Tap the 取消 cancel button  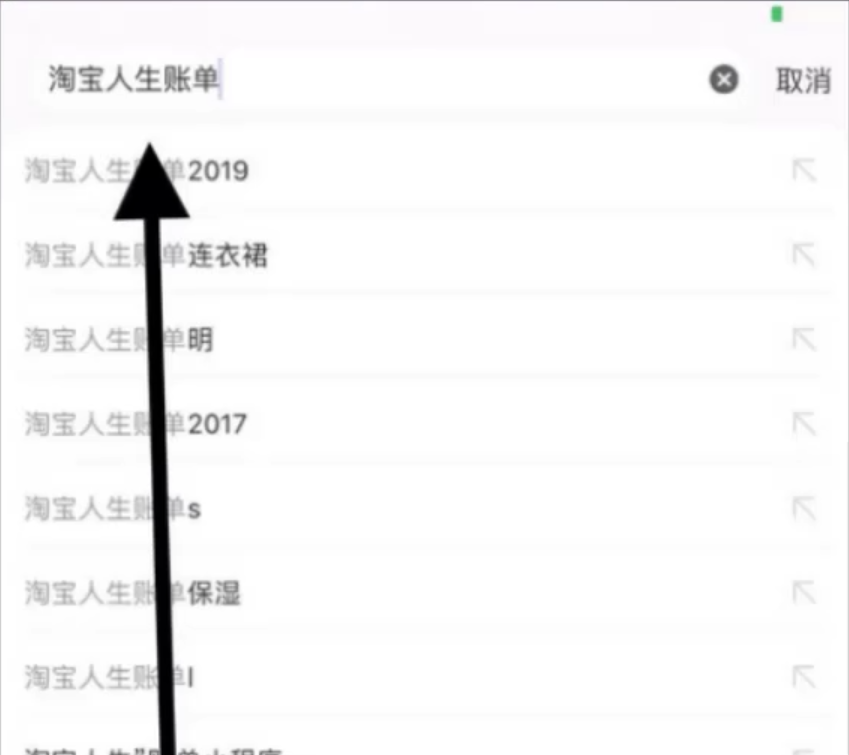pyautogui.click(x=804, y=81)
